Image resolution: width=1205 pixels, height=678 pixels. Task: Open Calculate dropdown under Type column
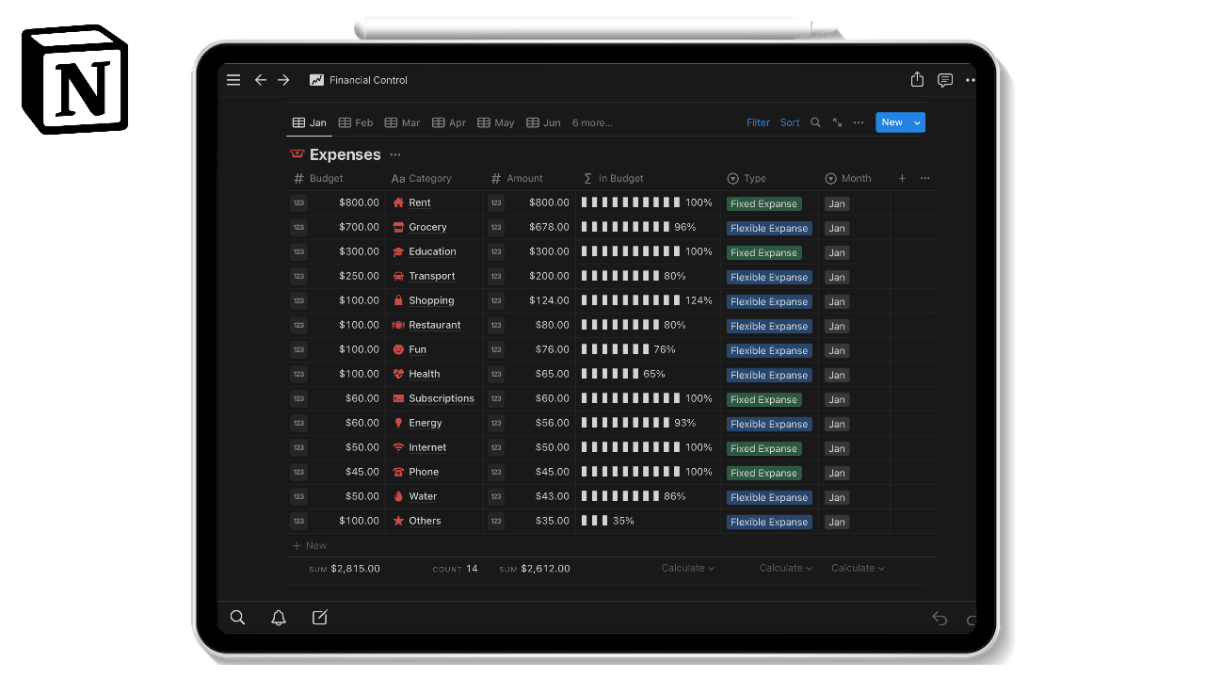pos(786,568)
